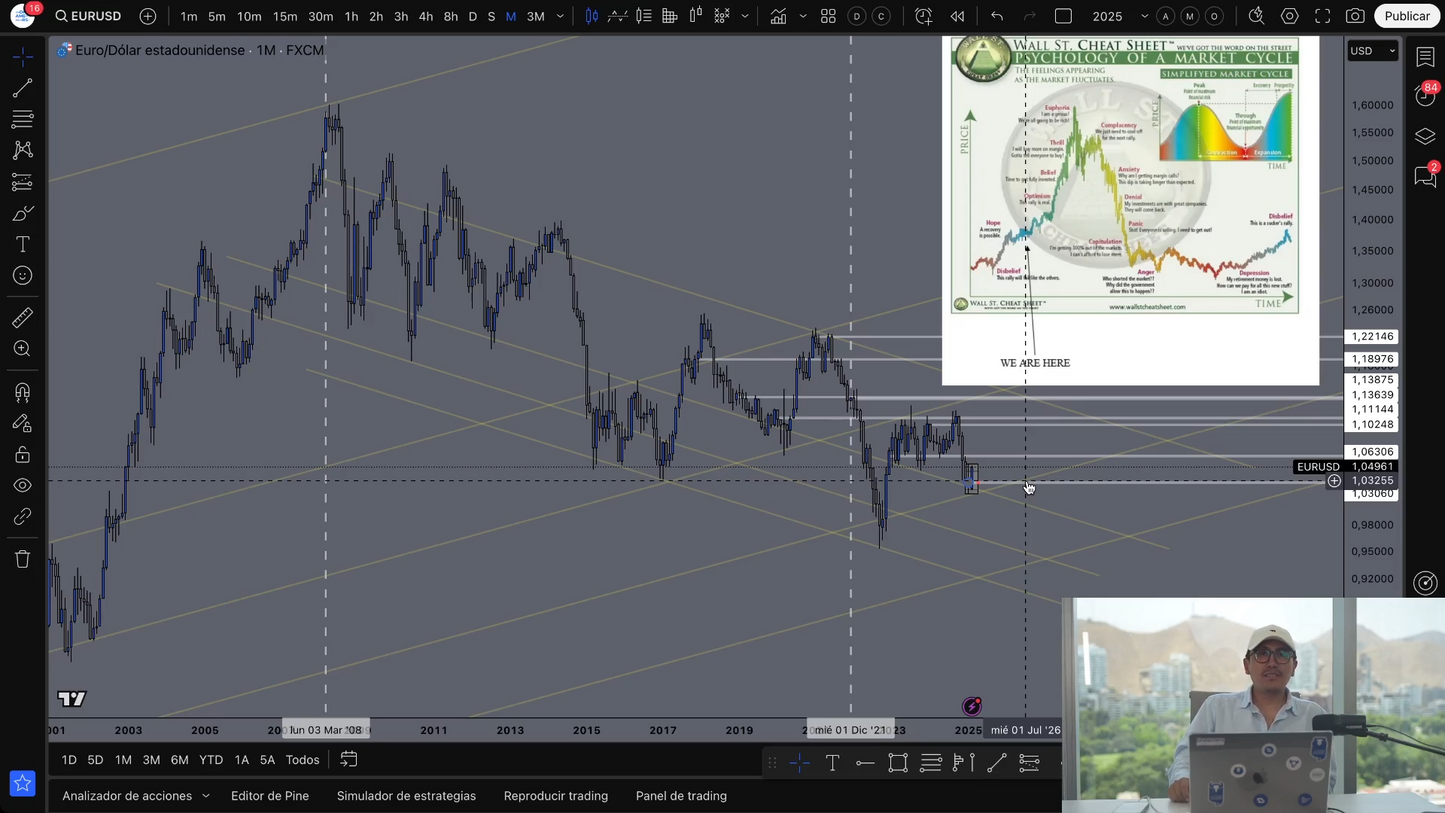
Task: Select the YTD date range
Action: click(x=211, y=760)
